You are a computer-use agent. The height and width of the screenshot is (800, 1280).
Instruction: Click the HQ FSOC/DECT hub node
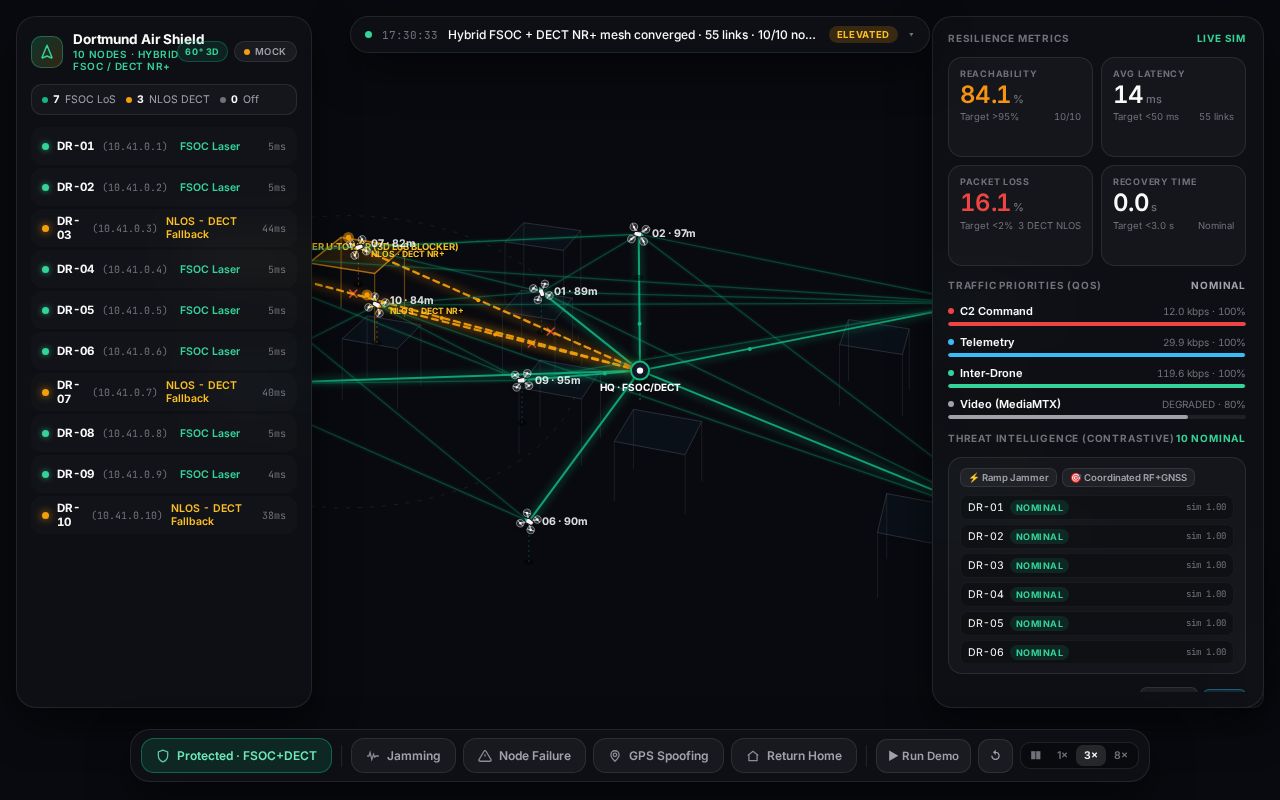pos(640,370)
